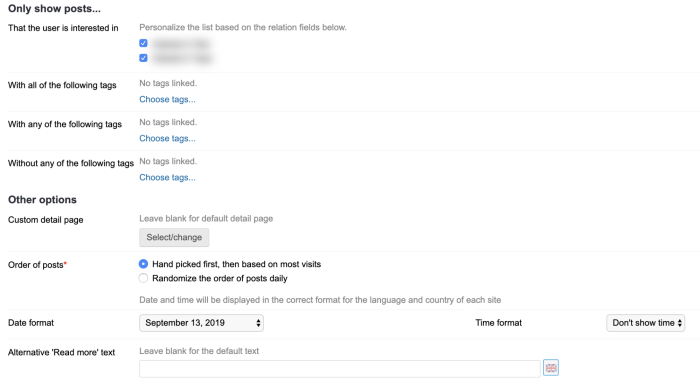700x389 pixels.
Task: Click the 'Other options' heading
Action: coord(42,200)
